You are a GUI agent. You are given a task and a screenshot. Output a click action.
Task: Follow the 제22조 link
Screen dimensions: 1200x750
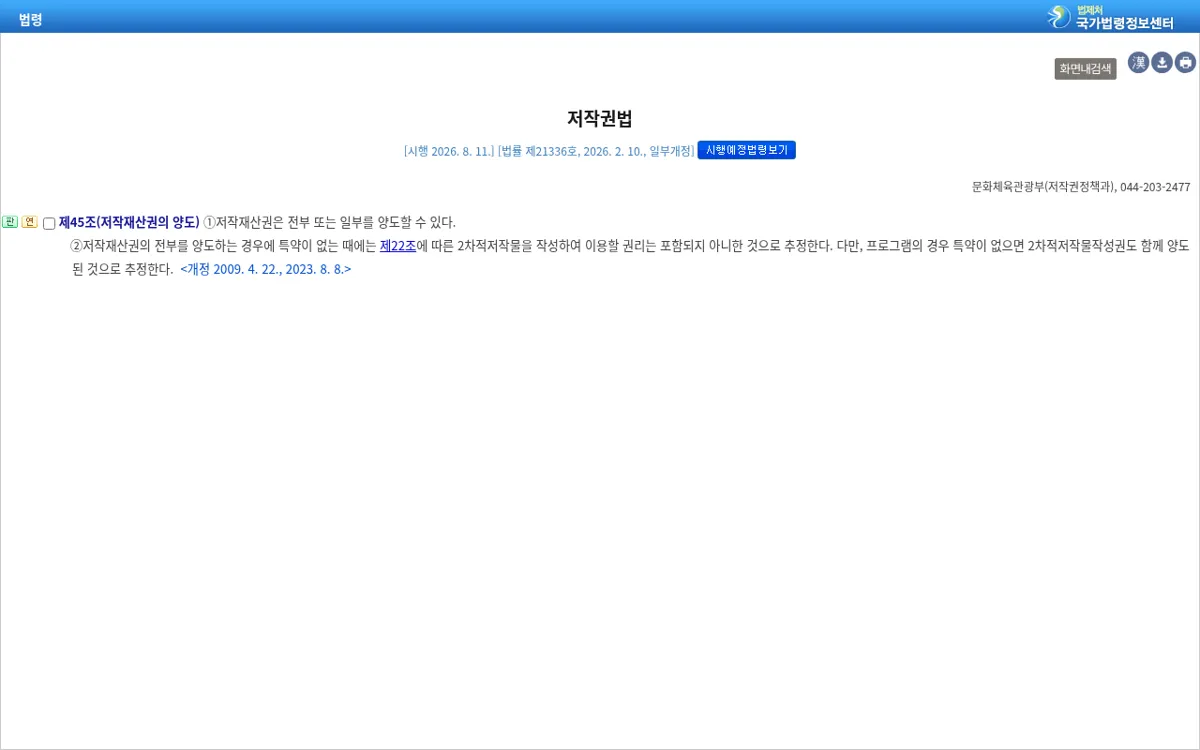click(398, 246)
